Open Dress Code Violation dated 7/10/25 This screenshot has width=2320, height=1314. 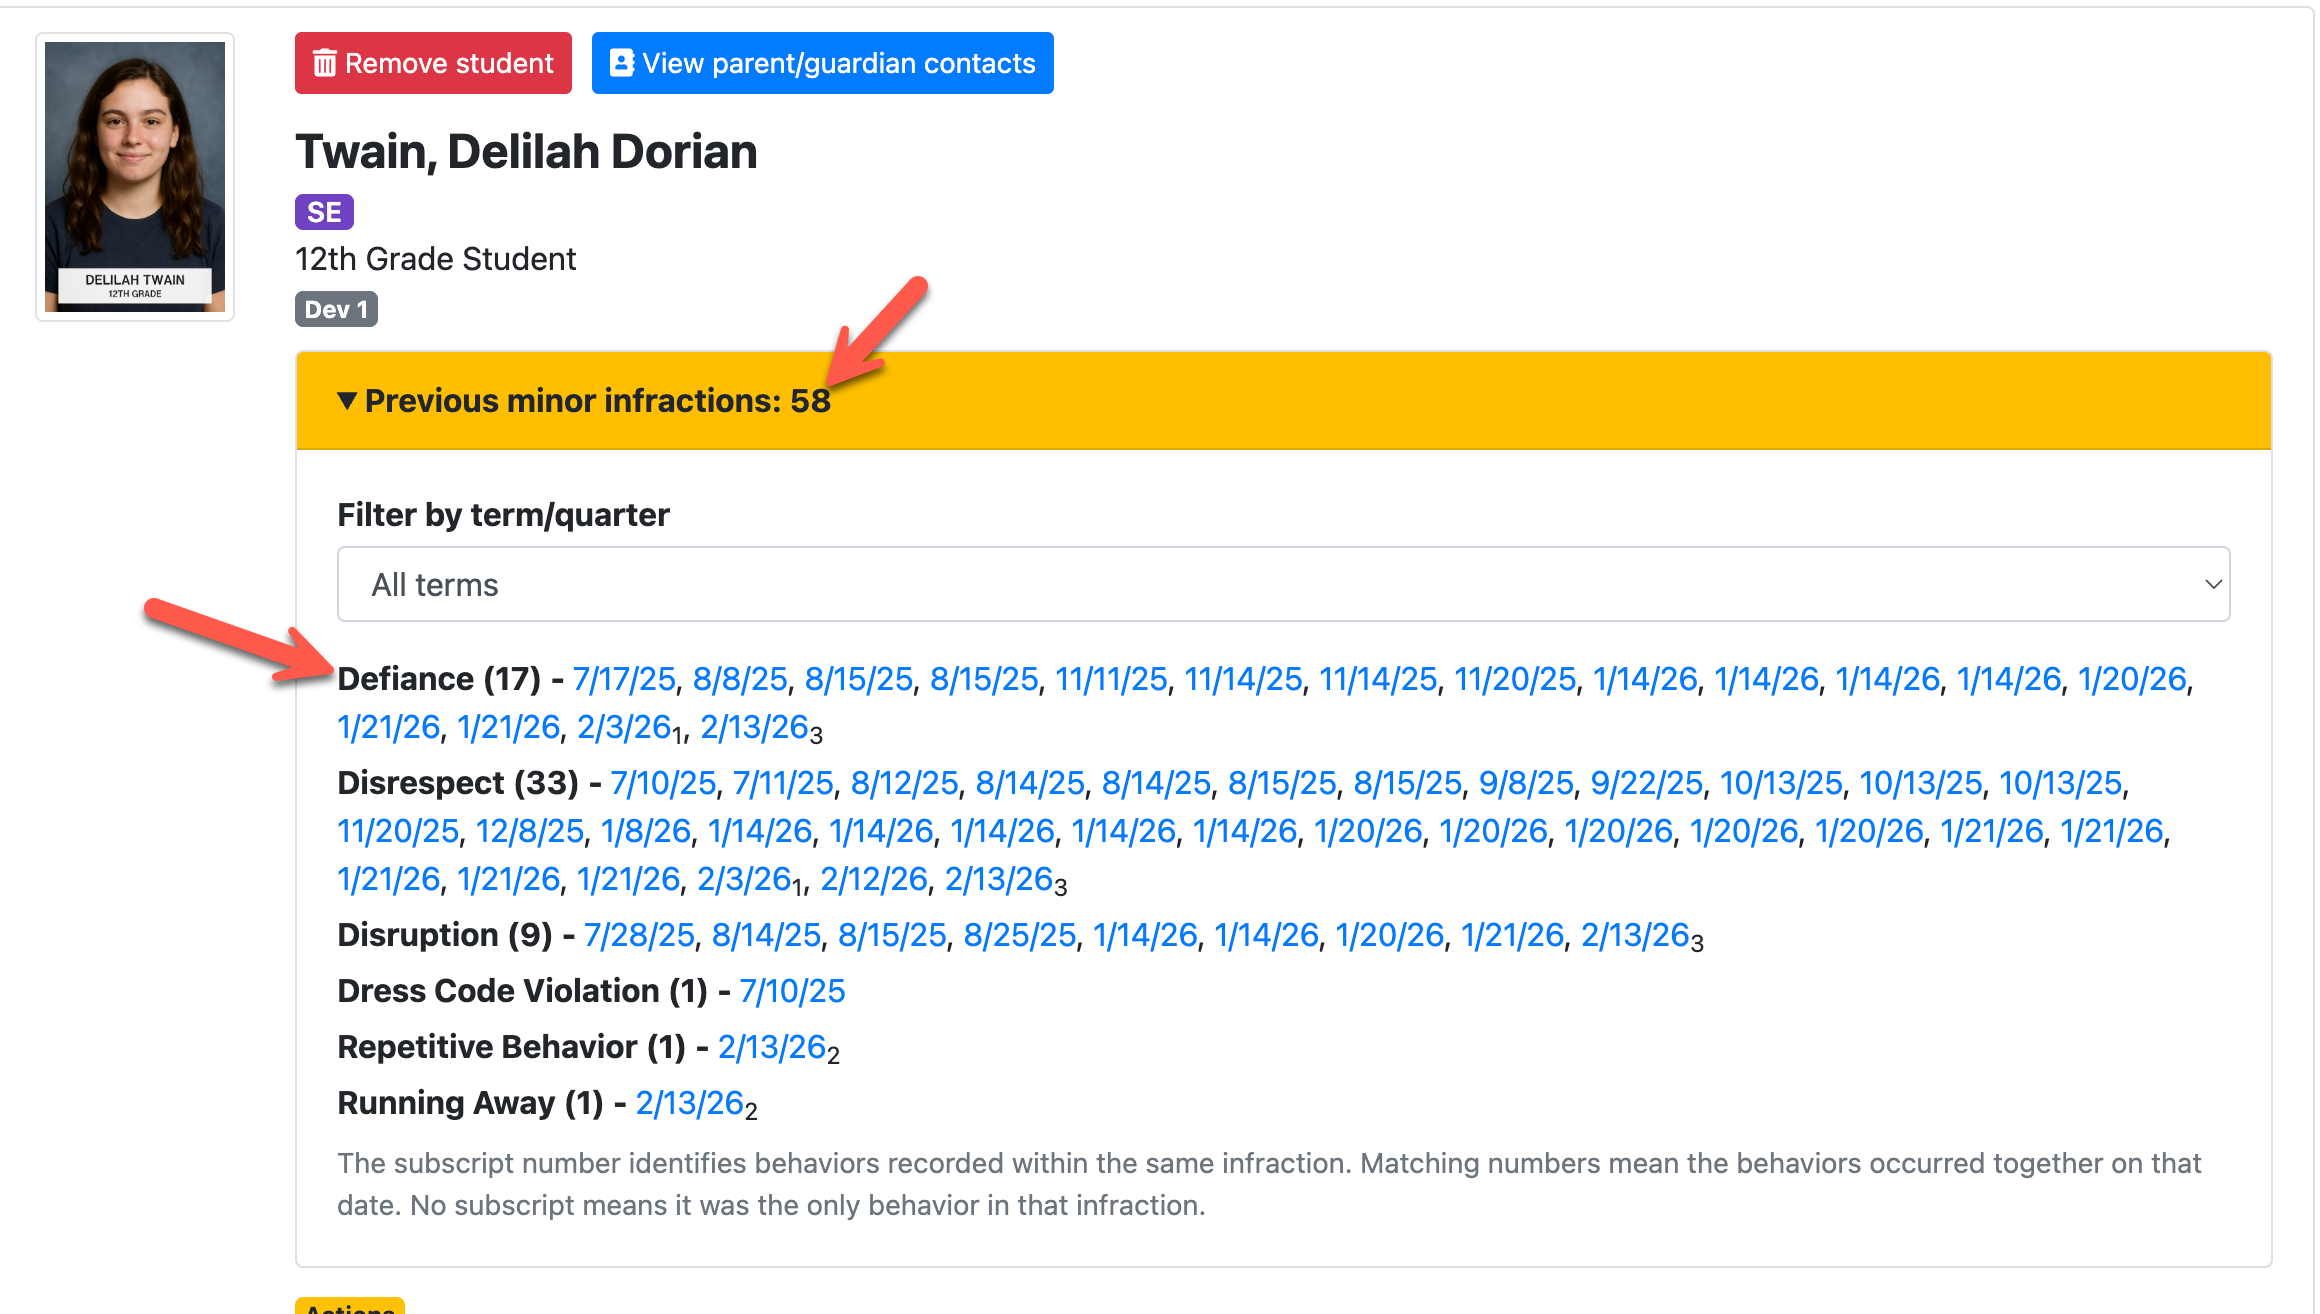click(x=792, y=991)
